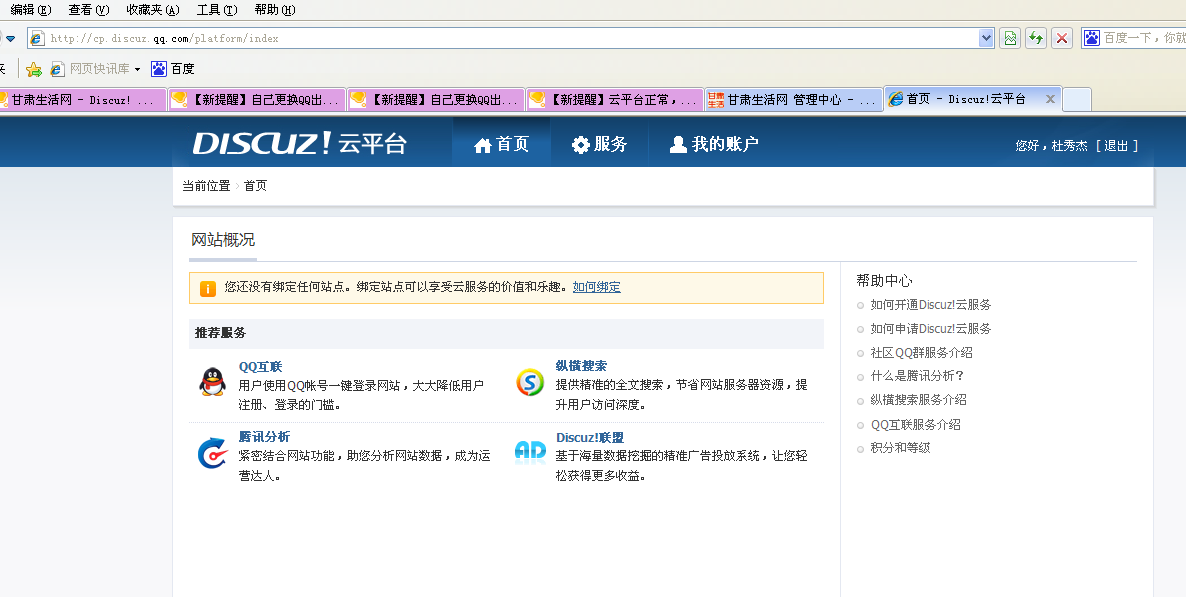
Task: Switch to 【新提醒】云平台正常 tab
Action: tap(615, 100)
